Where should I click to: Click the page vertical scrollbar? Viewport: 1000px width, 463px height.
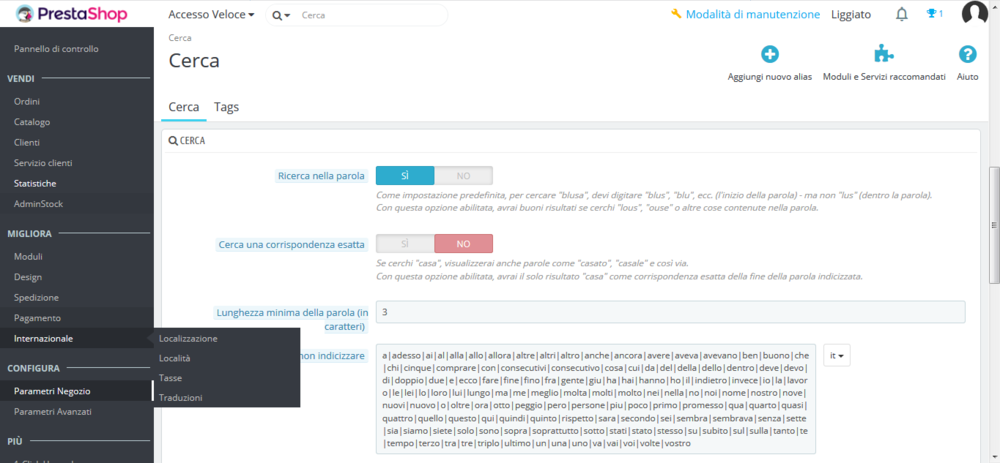[993, 225]
